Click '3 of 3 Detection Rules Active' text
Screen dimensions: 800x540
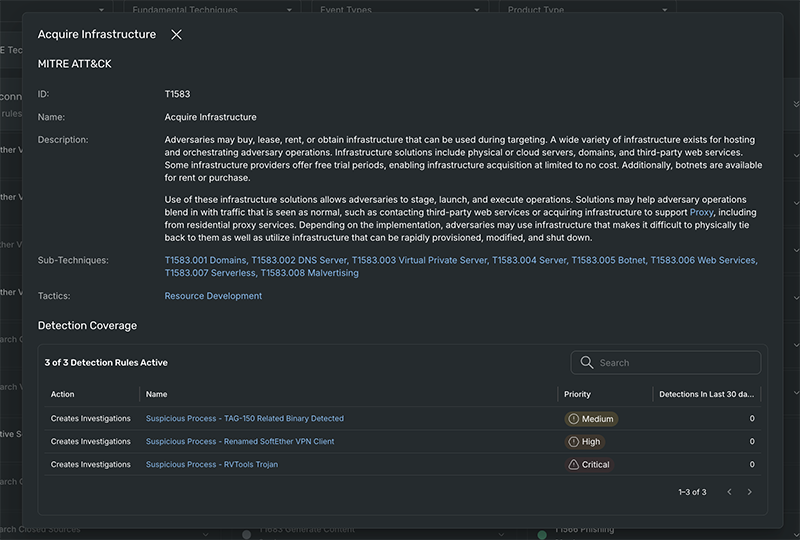pos(106,362)
